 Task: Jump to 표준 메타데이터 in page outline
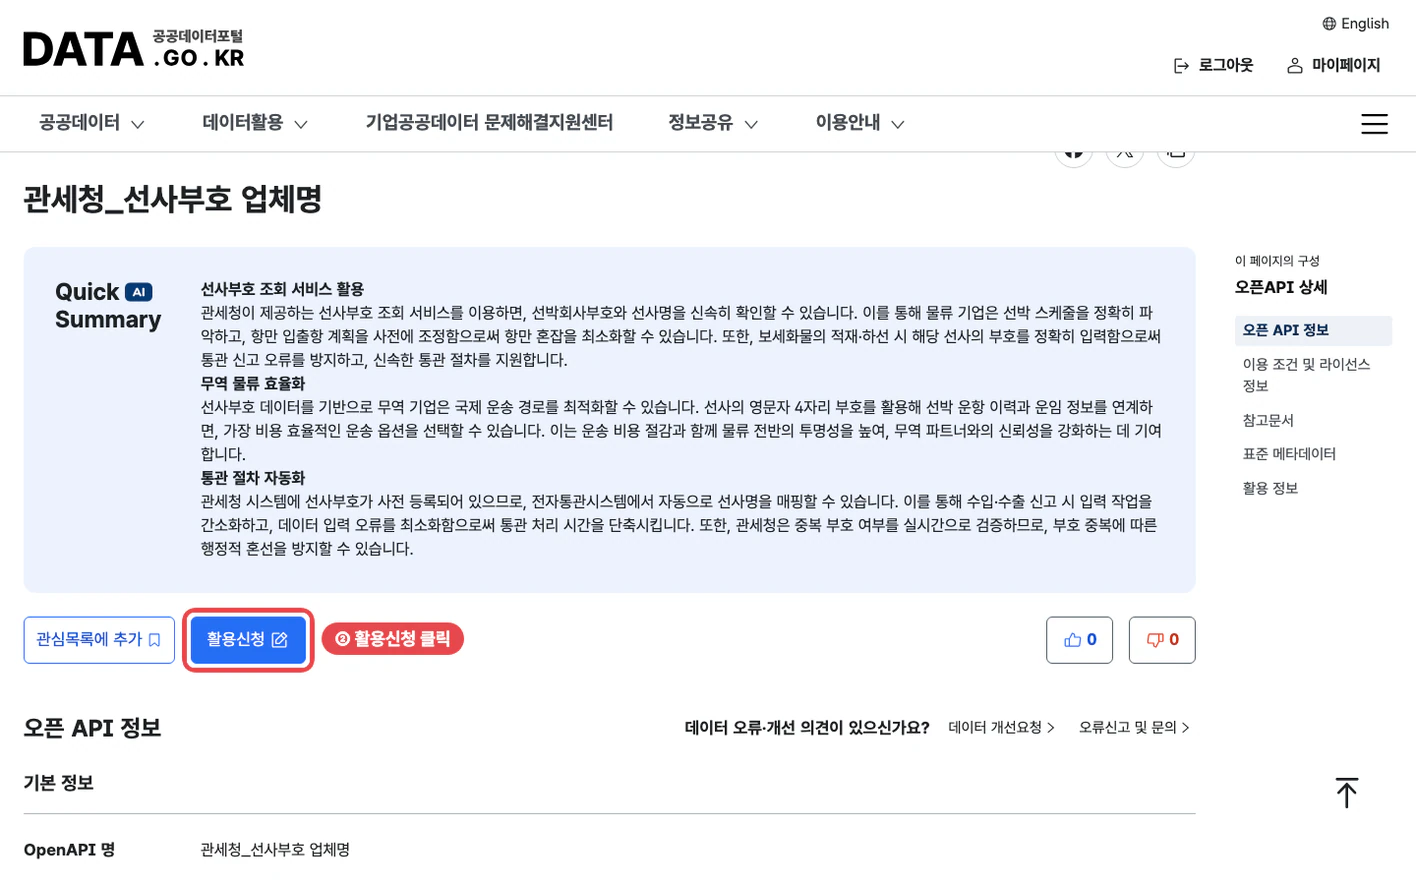tap(1289, 454)
